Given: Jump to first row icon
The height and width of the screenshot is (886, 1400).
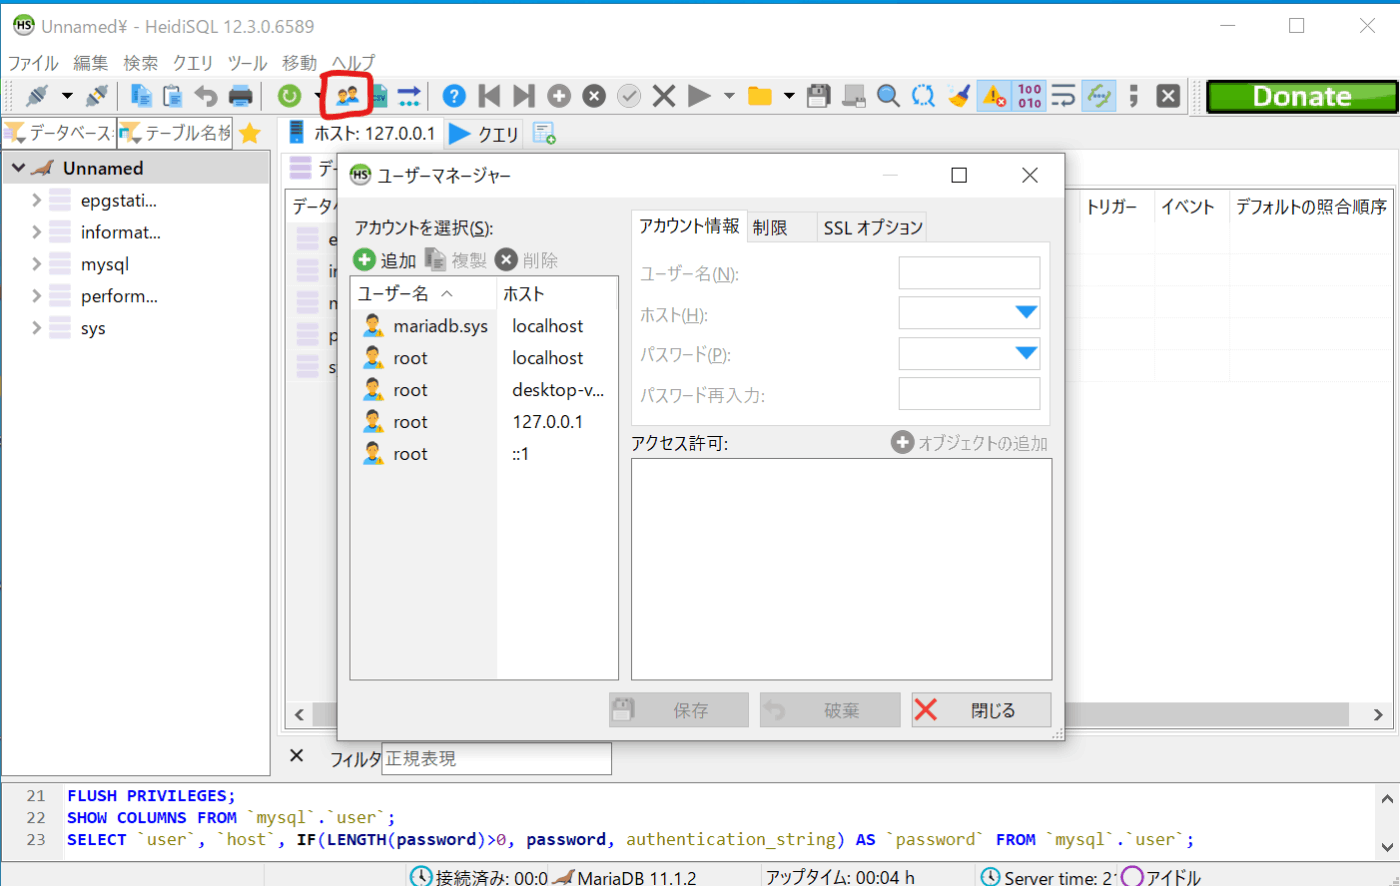Looking at the screenshot, I should pyautogui.click(x=489, y=96).
